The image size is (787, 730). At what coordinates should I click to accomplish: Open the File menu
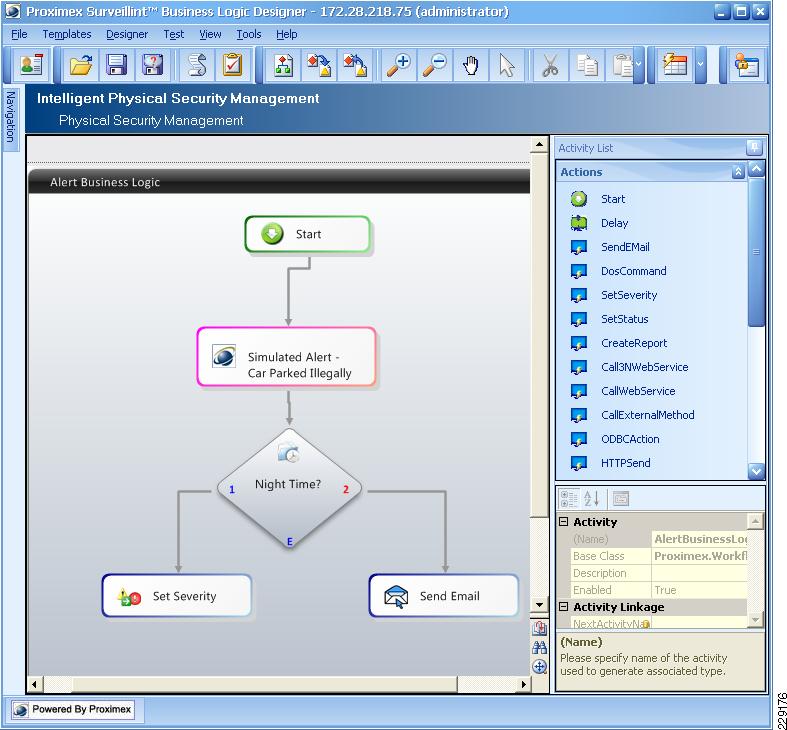[19, 34]
